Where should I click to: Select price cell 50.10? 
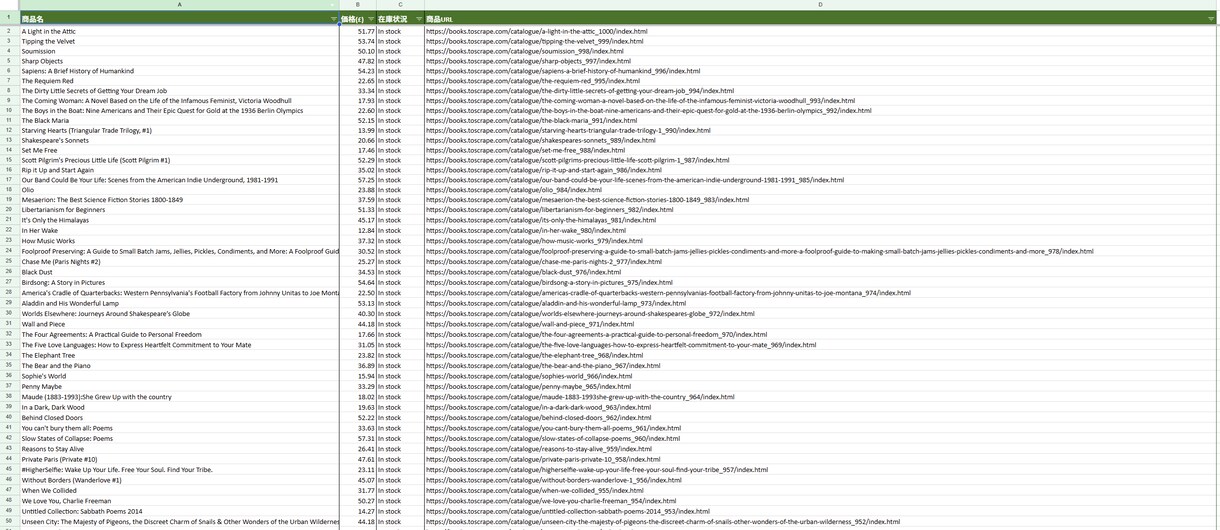358,51
